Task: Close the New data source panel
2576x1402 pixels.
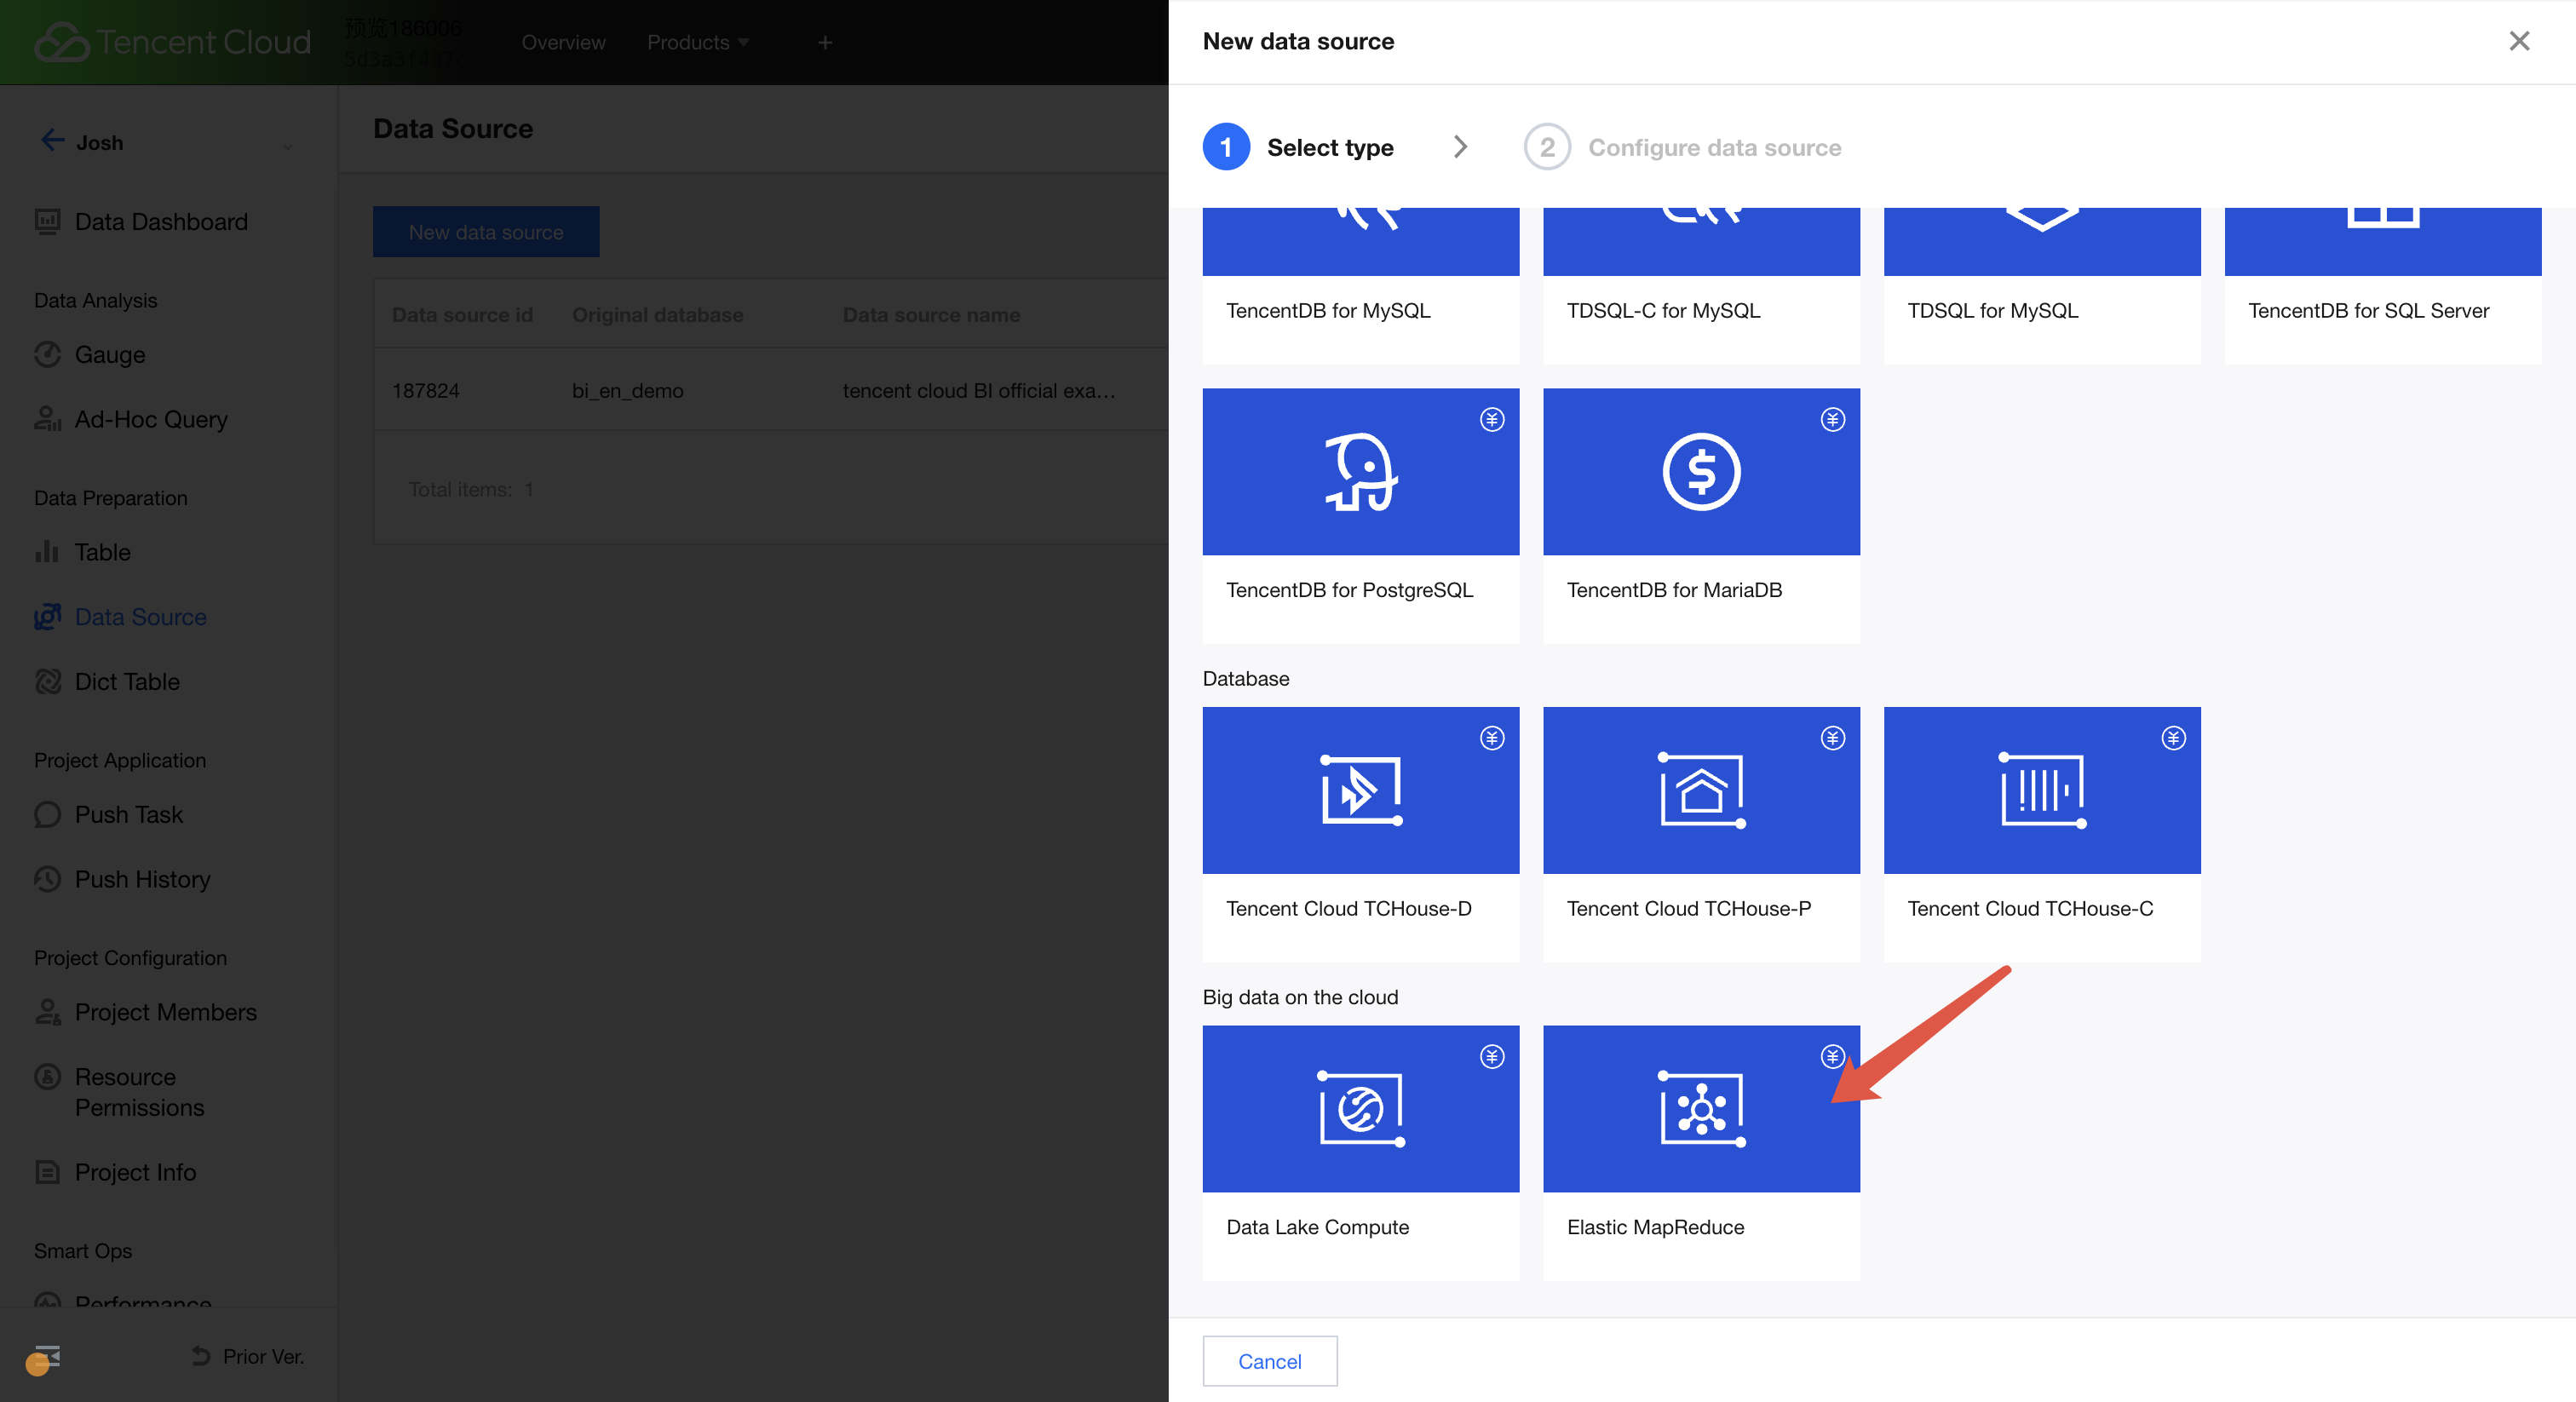Action: 2518,41
